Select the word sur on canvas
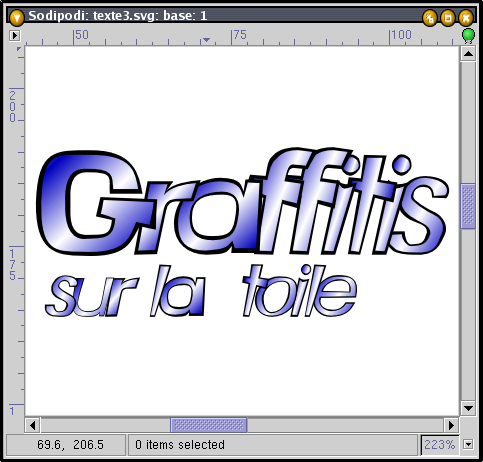 tap(91, 296)
